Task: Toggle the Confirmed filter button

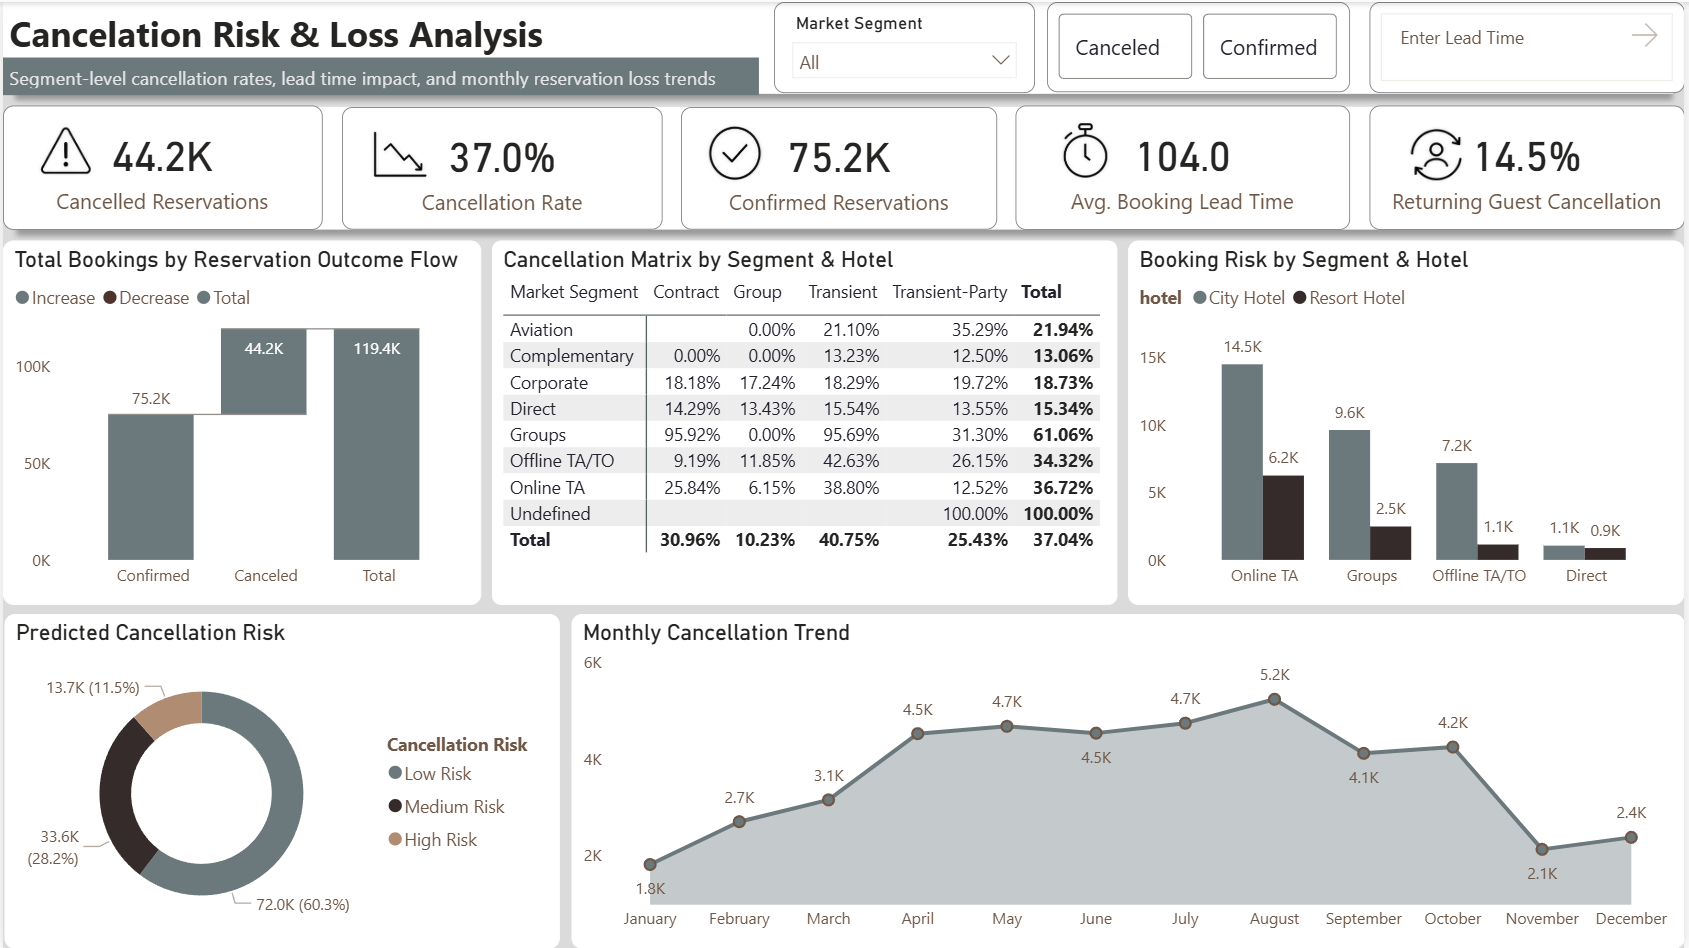Action: point(1270,47)
